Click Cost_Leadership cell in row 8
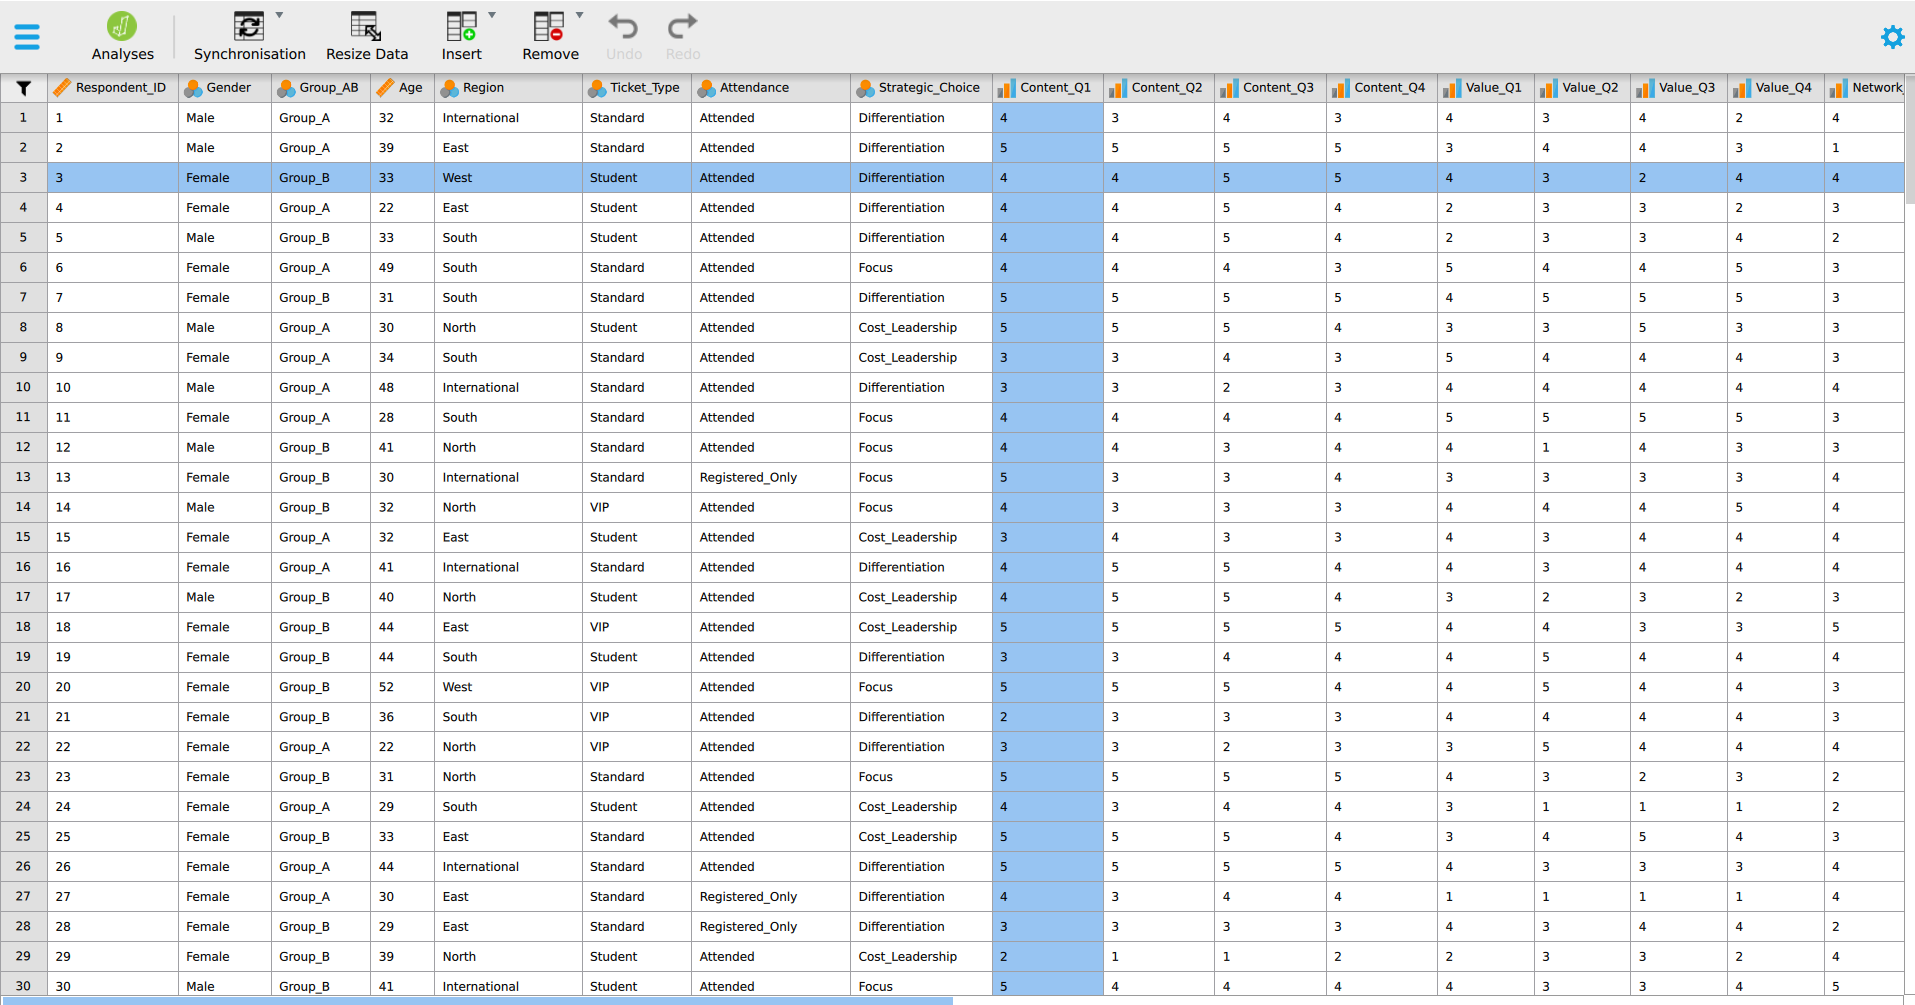Image resolution: width=1915 pixels, height=1005 pixels. pyautogui.click(x=921, y=327)
